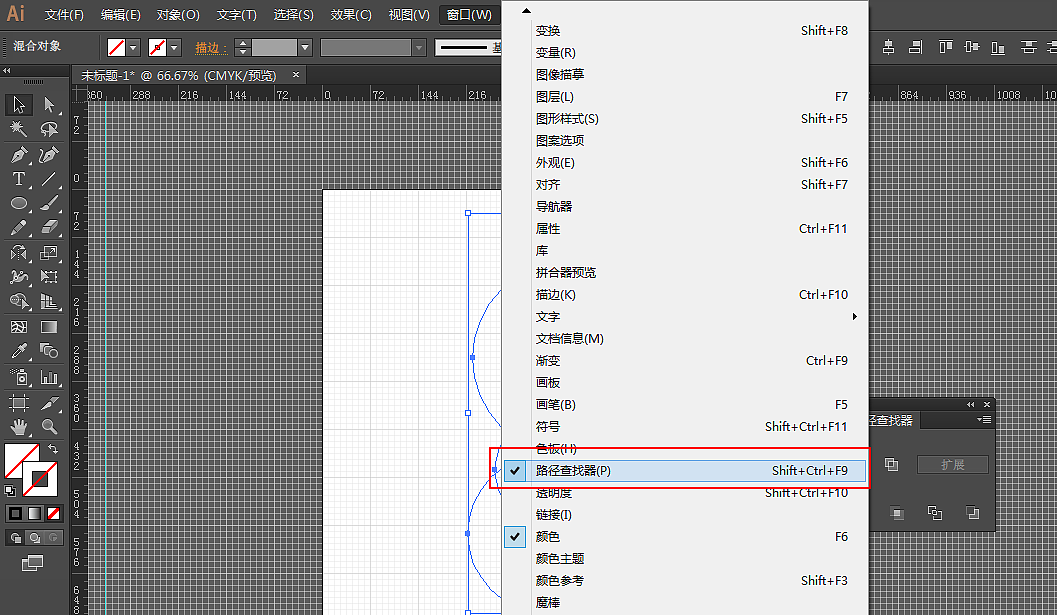The image size is (1057, 615).
Task: Open the 文件(F) menu
Action: [x=63, y=15]
